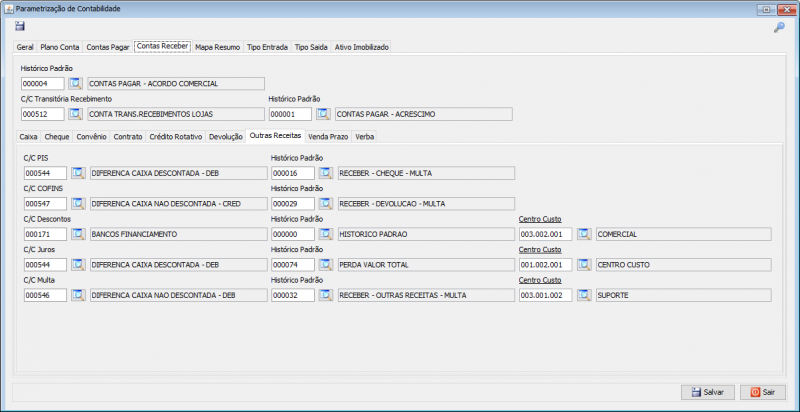Click the Histórico Padrão 000016 code field
This screenshot has width=800, height=412.
click(x=291, y=173)
